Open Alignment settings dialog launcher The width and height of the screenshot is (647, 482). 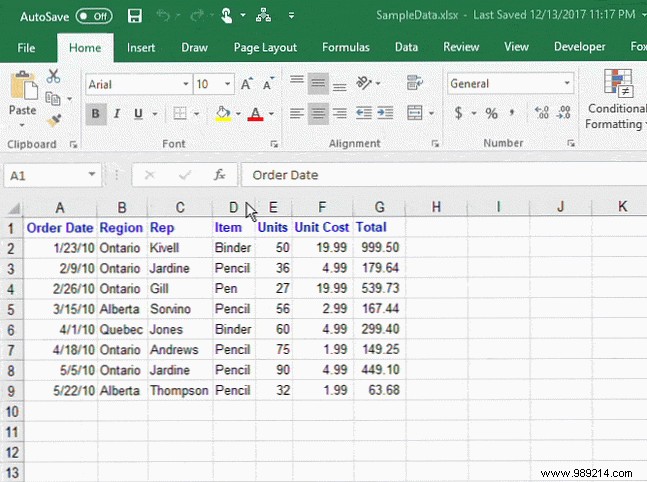[x=435, y=143]
